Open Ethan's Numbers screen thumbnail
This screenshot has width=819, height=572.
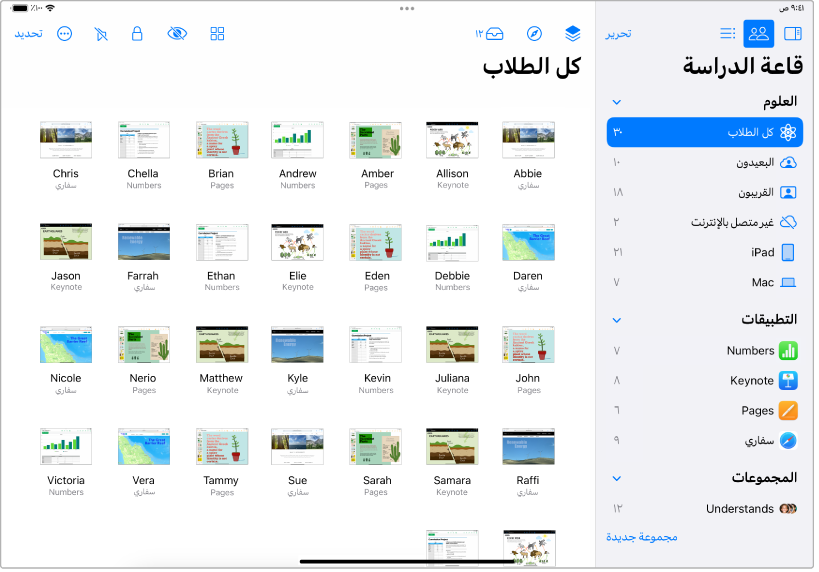(x=222, y=242)
